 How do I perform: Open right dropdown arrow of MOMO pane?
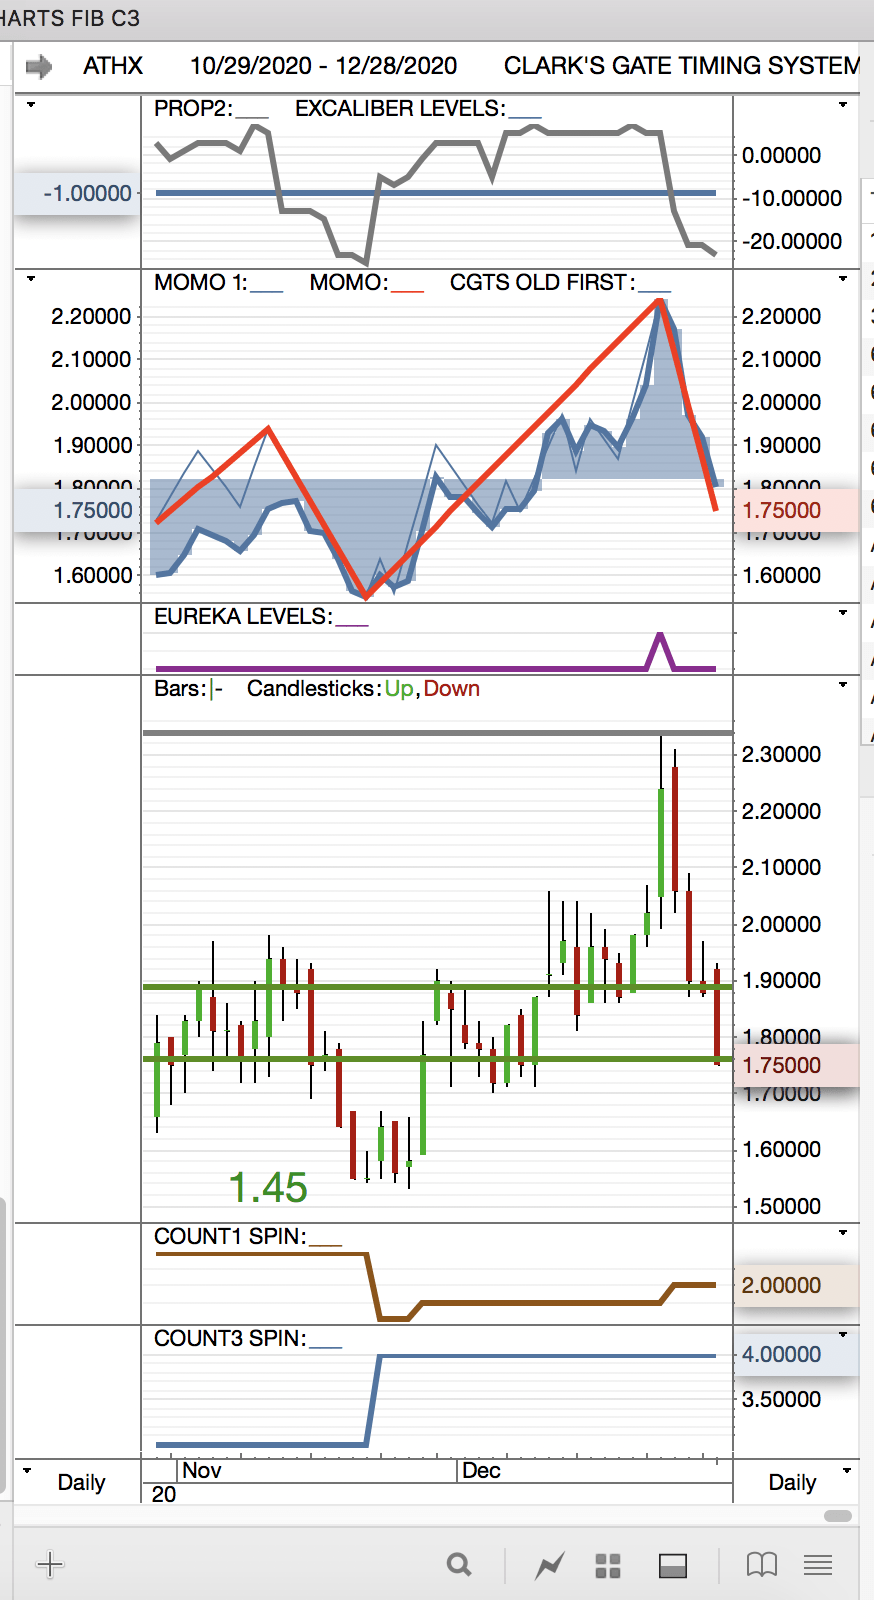[x=843, y=279]
